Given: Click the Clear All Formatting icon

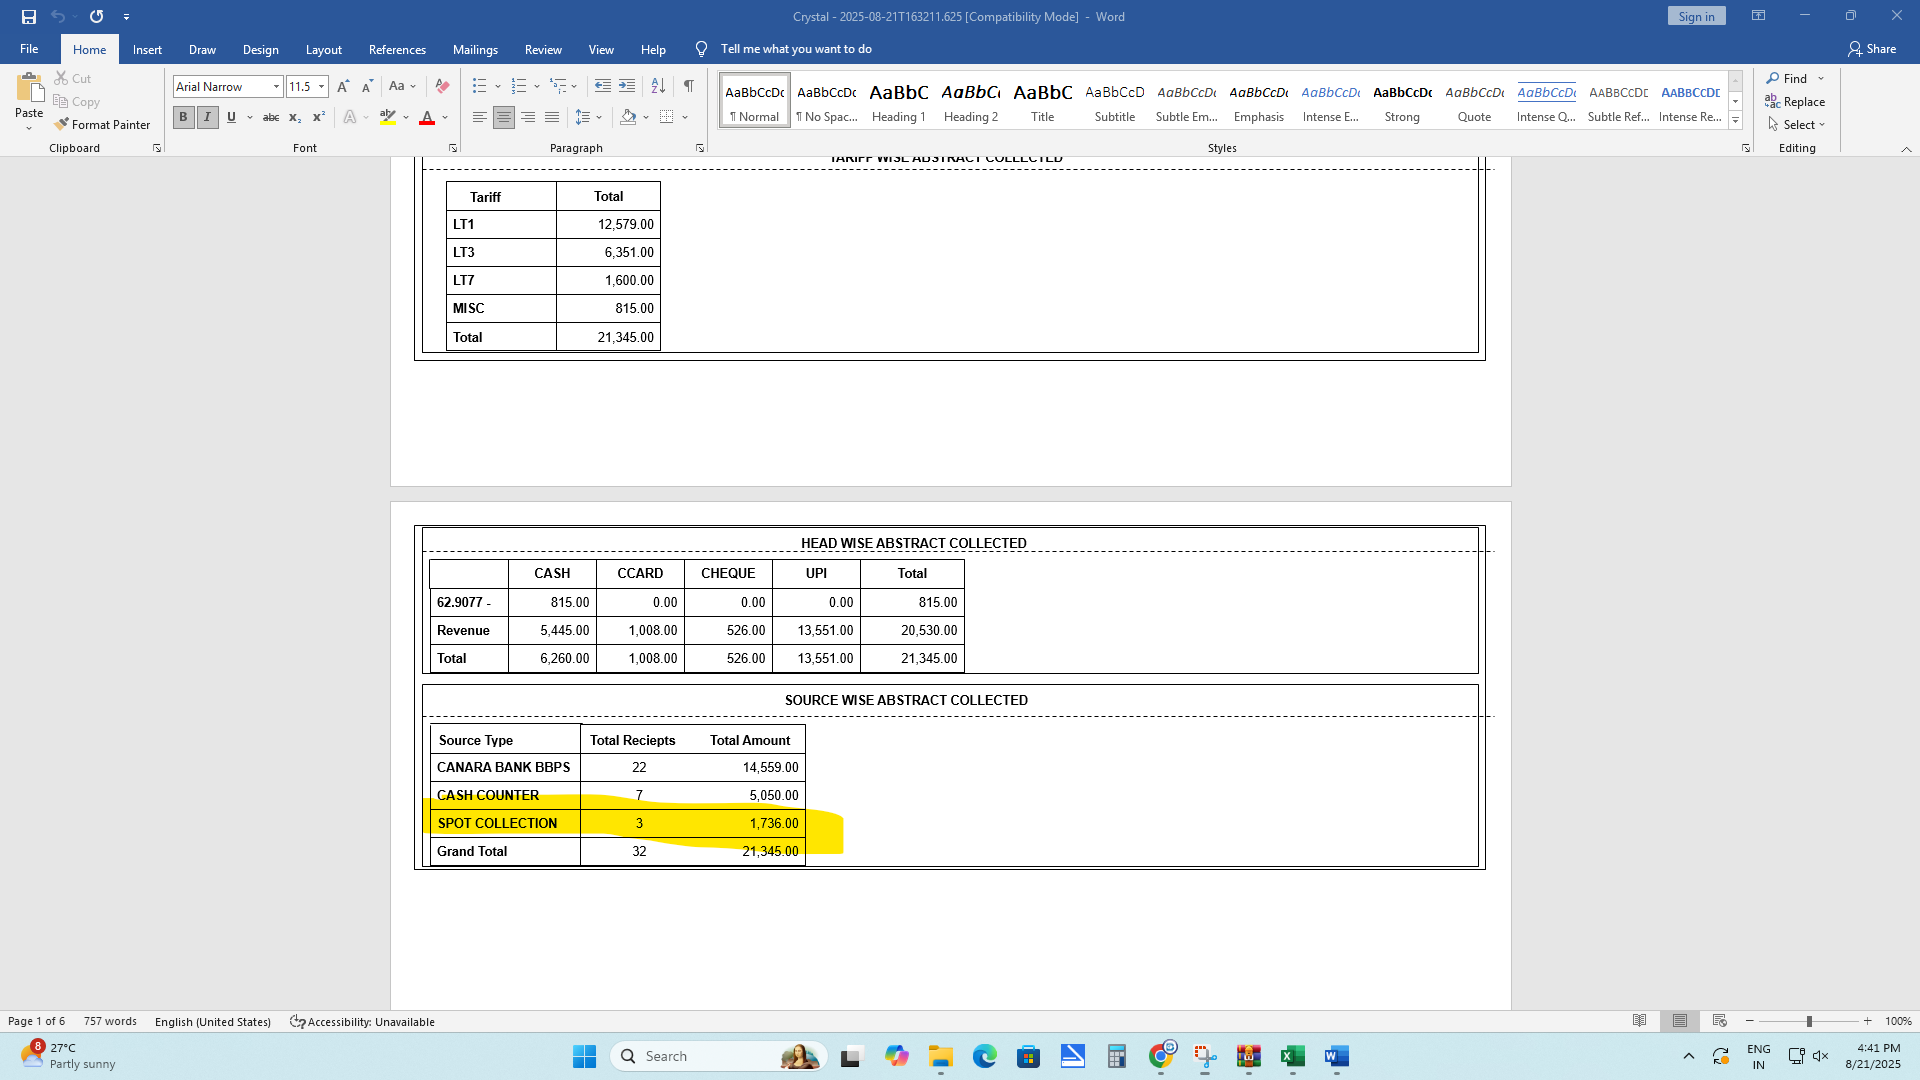Looking at the screenshot, I should [442, 86].
